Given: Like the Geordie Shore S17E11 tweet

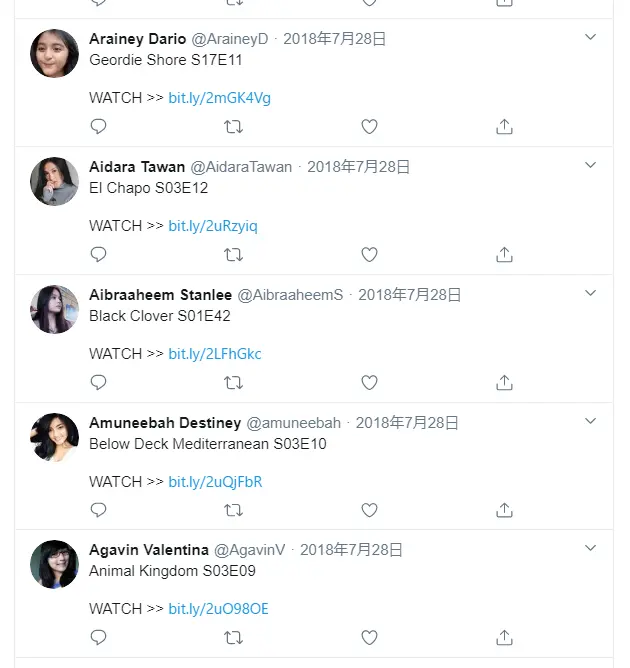Looking at the screenshot, I should pyautogui.click(x=369, y=127).
